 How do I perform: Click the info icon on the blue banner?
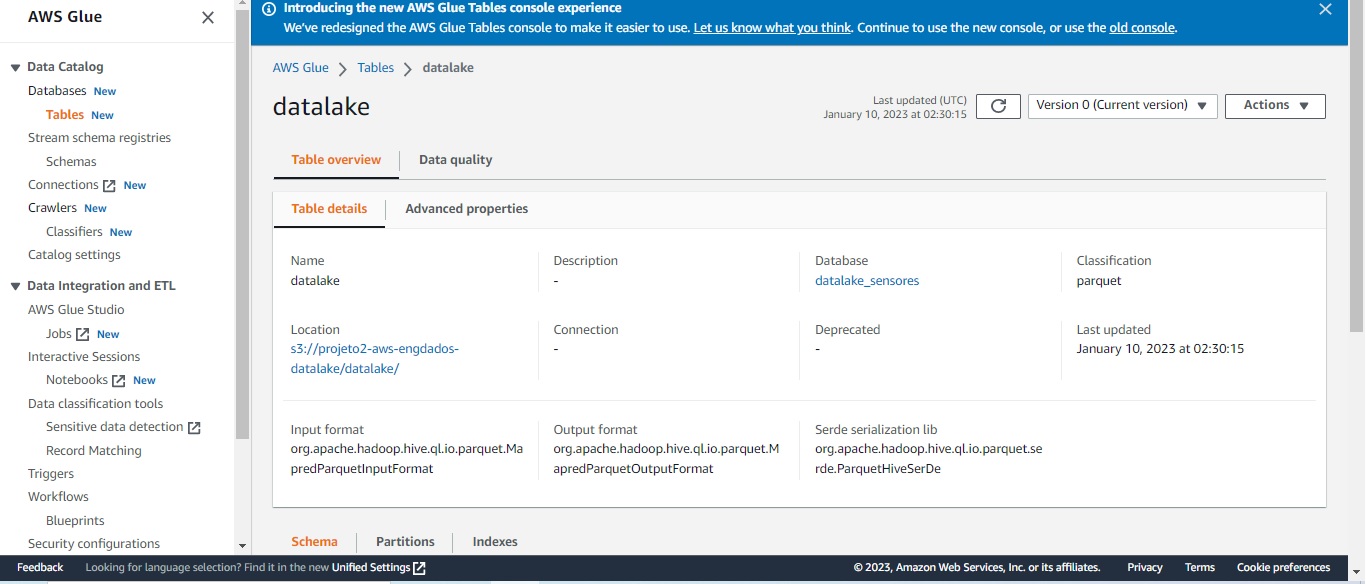pos(268,8)
